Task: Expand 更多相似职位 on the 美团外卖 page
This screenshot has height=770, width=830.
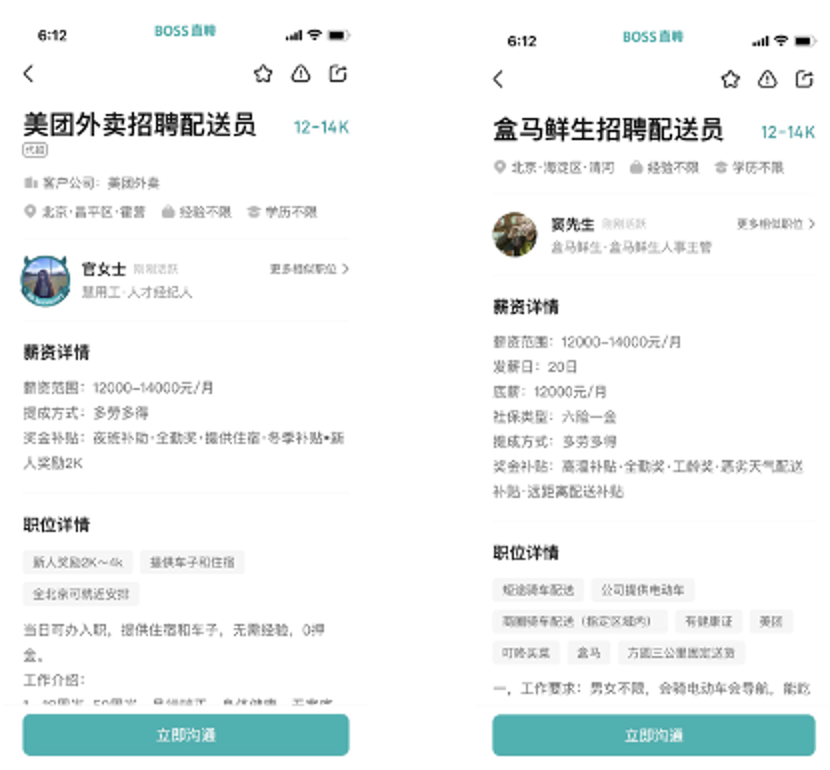Action: pyautogui.click(x=305, y=269)
